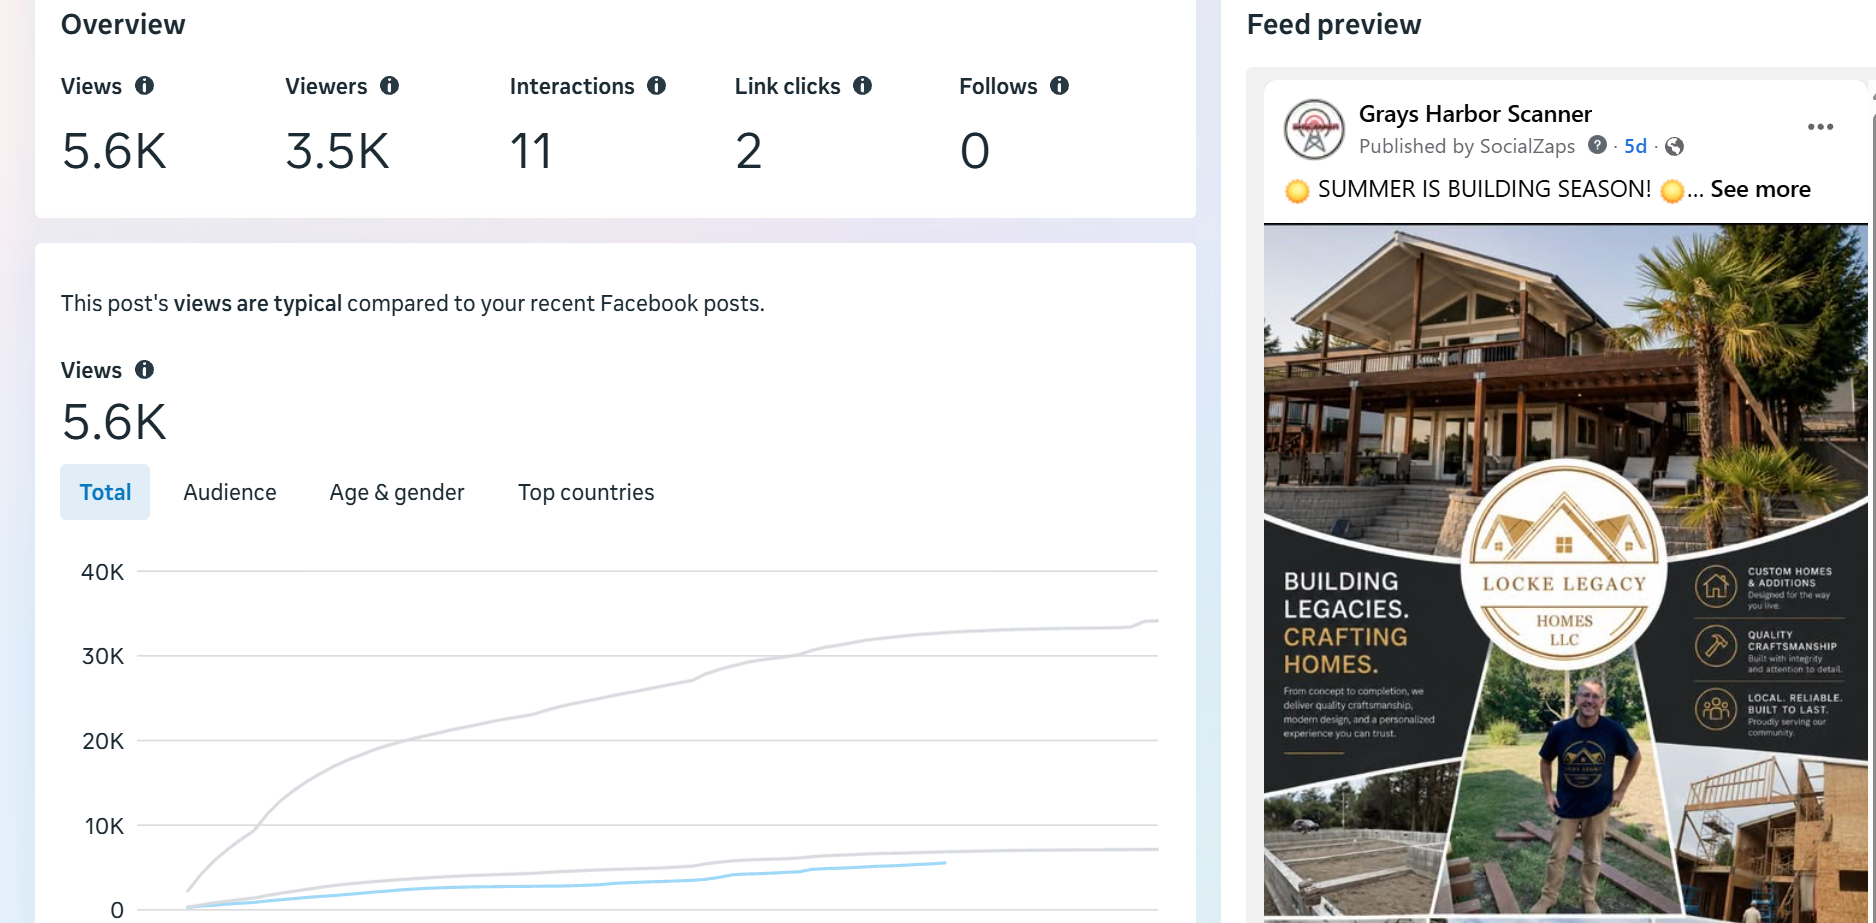Click the 3.5K Viewers value
The height and width of the screenshot is (923, 1876).
tap(337, 151)
